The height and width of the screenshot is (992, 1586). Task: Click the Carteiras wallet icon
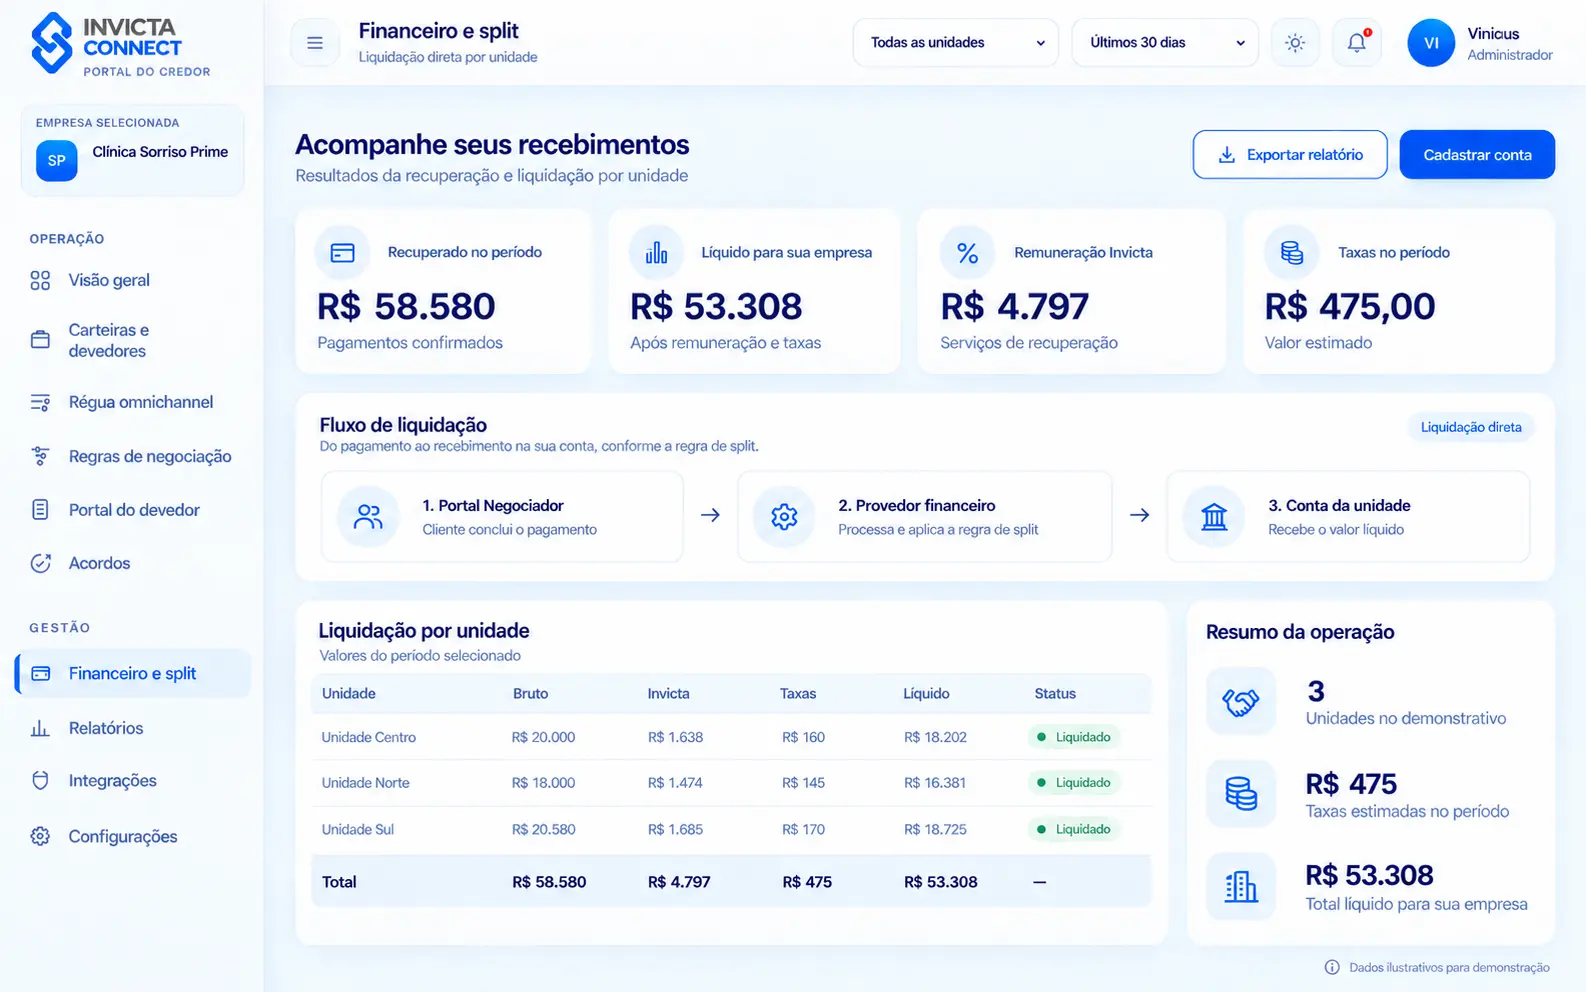point(40,340)
